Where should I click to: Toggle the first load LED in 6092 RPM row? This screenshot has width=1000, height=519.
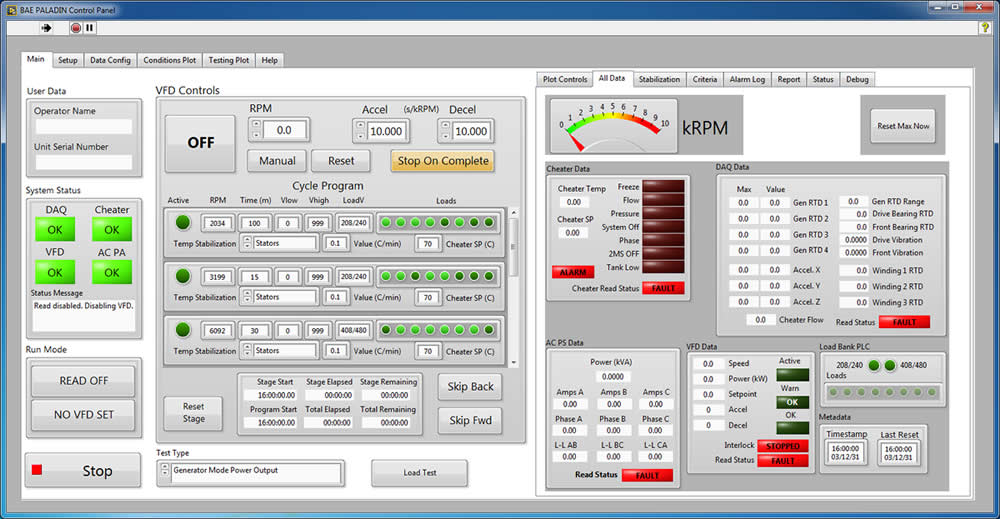(x=386, y=330)
